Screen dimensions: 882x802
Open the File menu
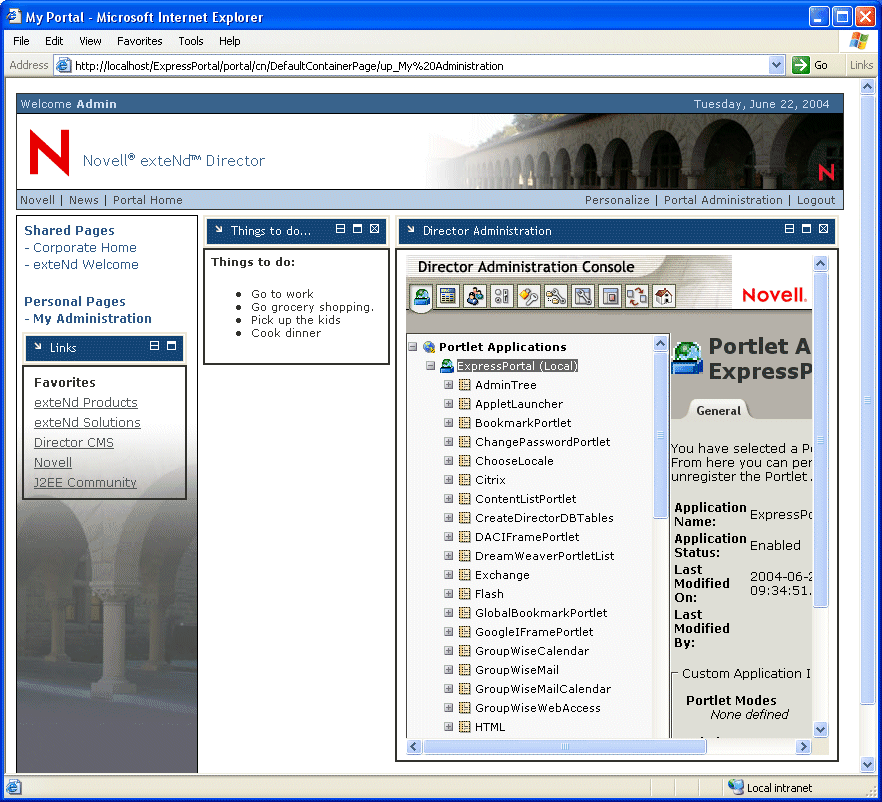point(21,41)
